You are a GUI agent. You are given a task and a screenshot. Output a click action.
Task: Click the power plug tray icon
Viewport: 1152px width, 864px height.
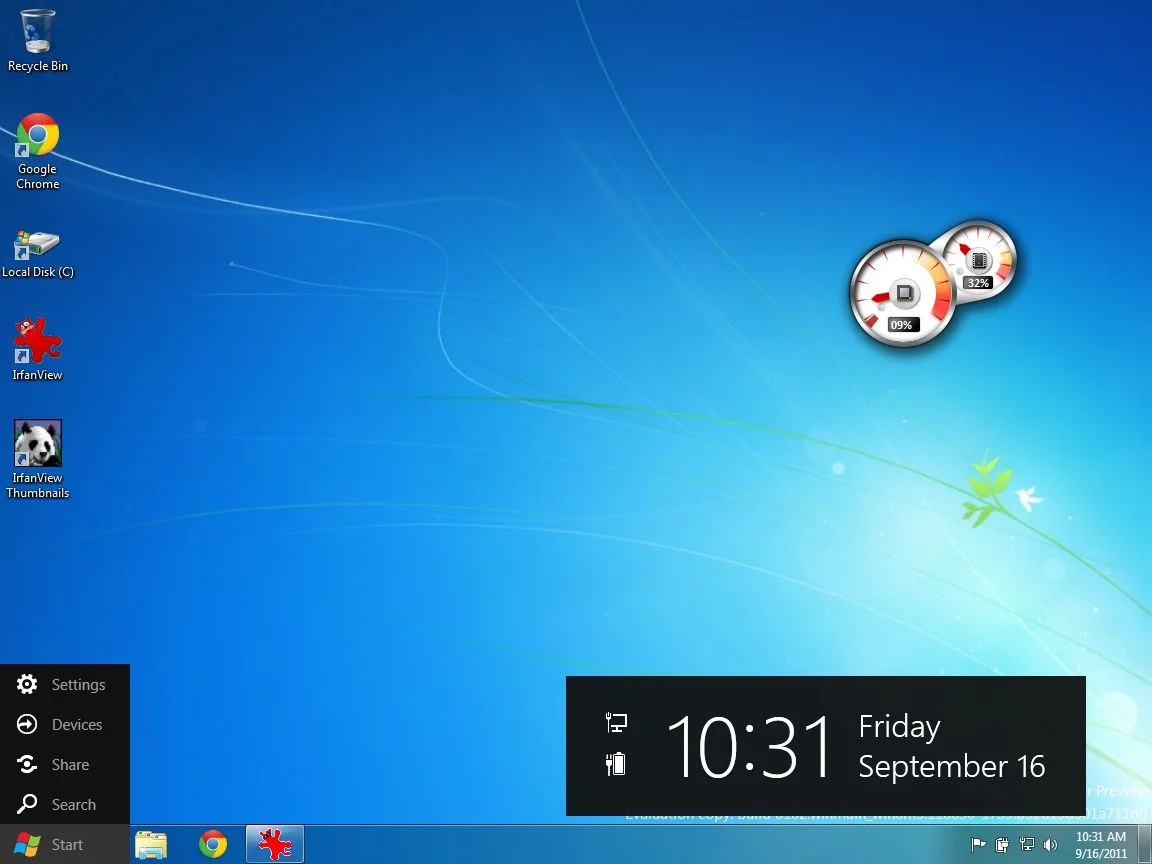[x=1002, y=845]
